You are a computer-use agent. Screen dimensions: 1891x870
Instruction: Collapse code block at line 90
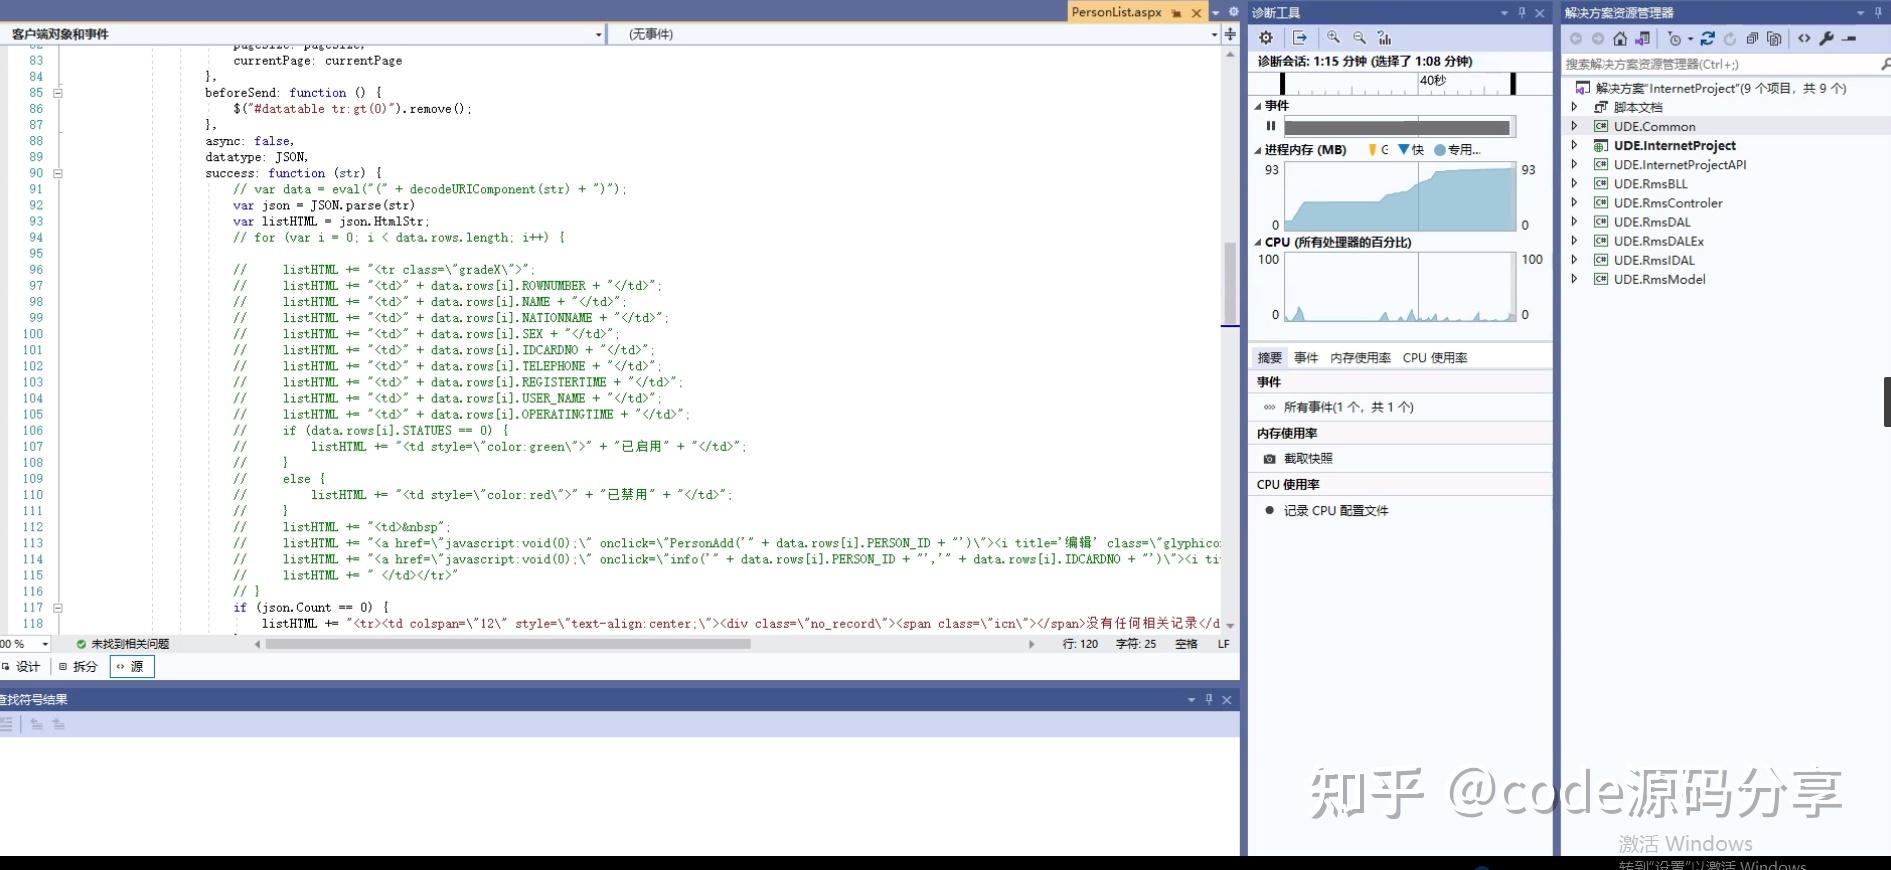(x=58, y=173)
